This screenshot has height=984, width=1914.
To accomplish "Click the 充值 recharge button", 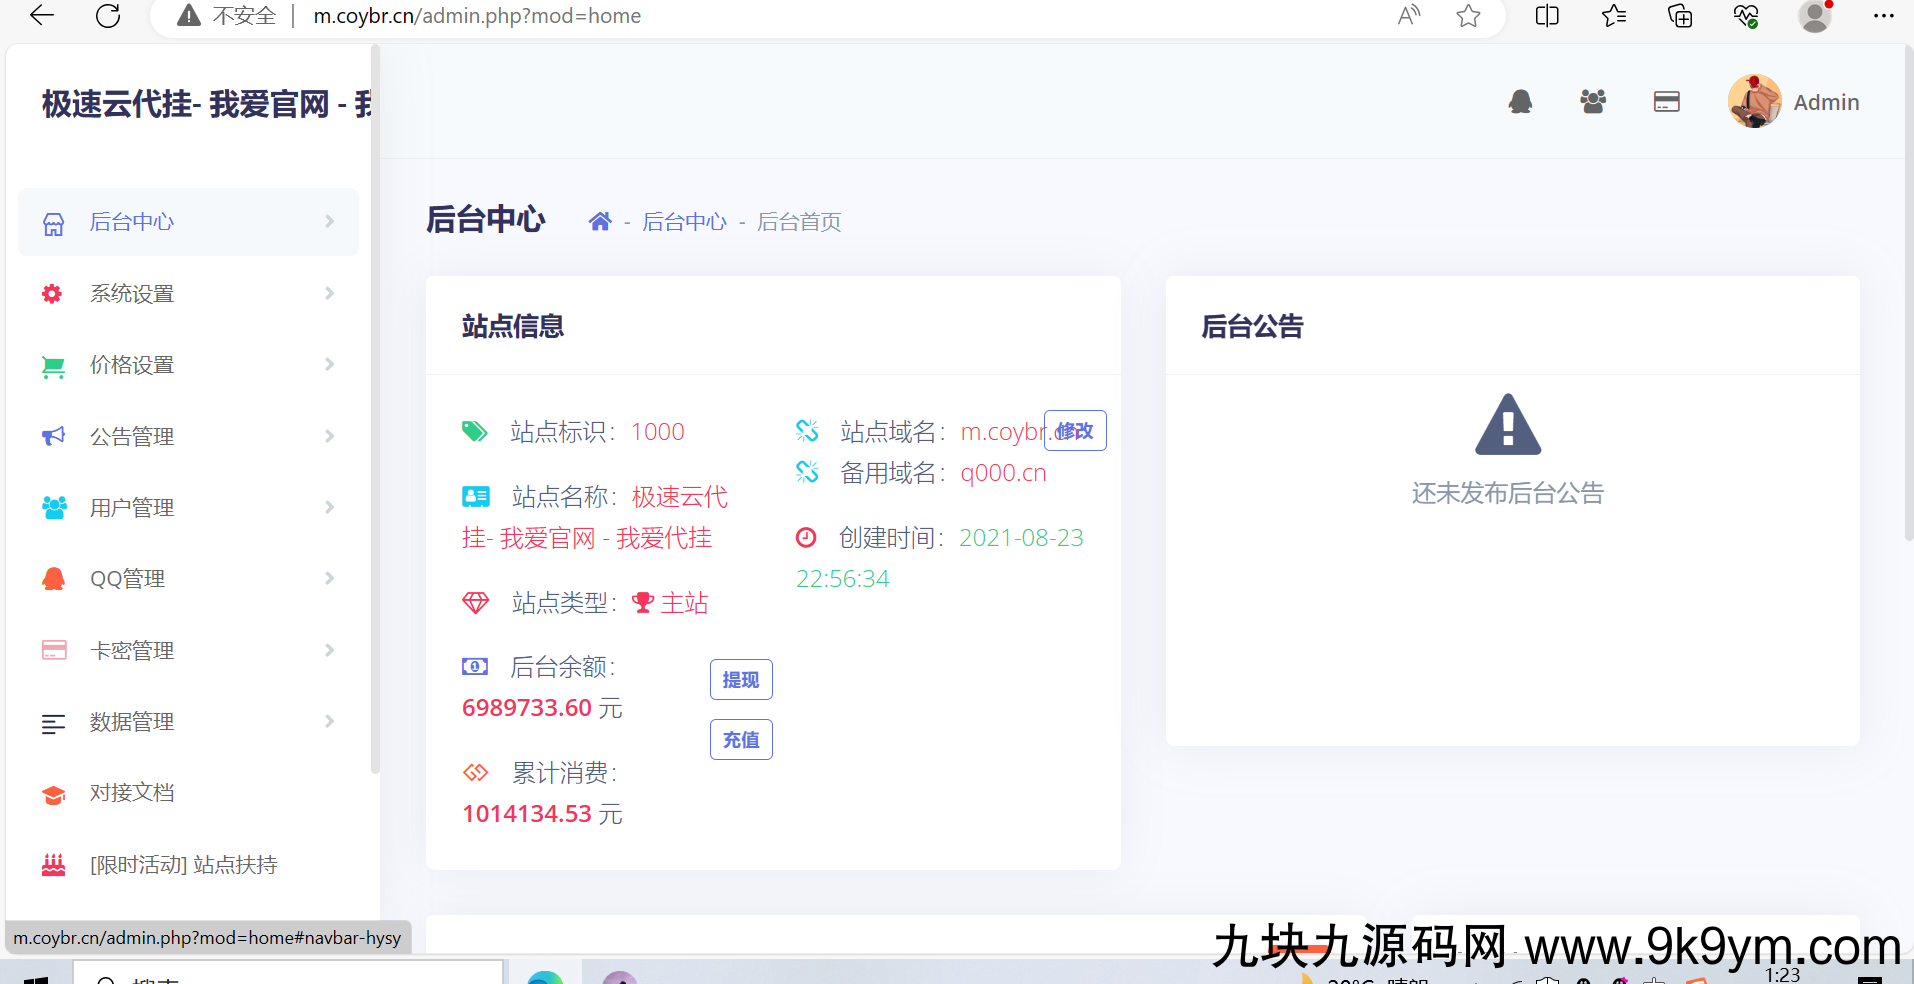I will 740,739.
